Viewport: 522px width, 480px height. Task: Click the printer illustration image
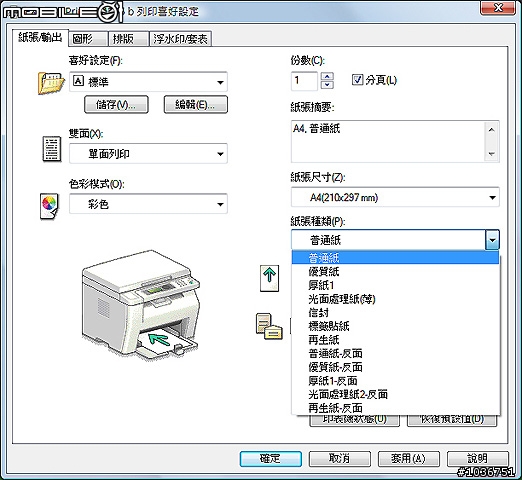click(x=141, y=305)
